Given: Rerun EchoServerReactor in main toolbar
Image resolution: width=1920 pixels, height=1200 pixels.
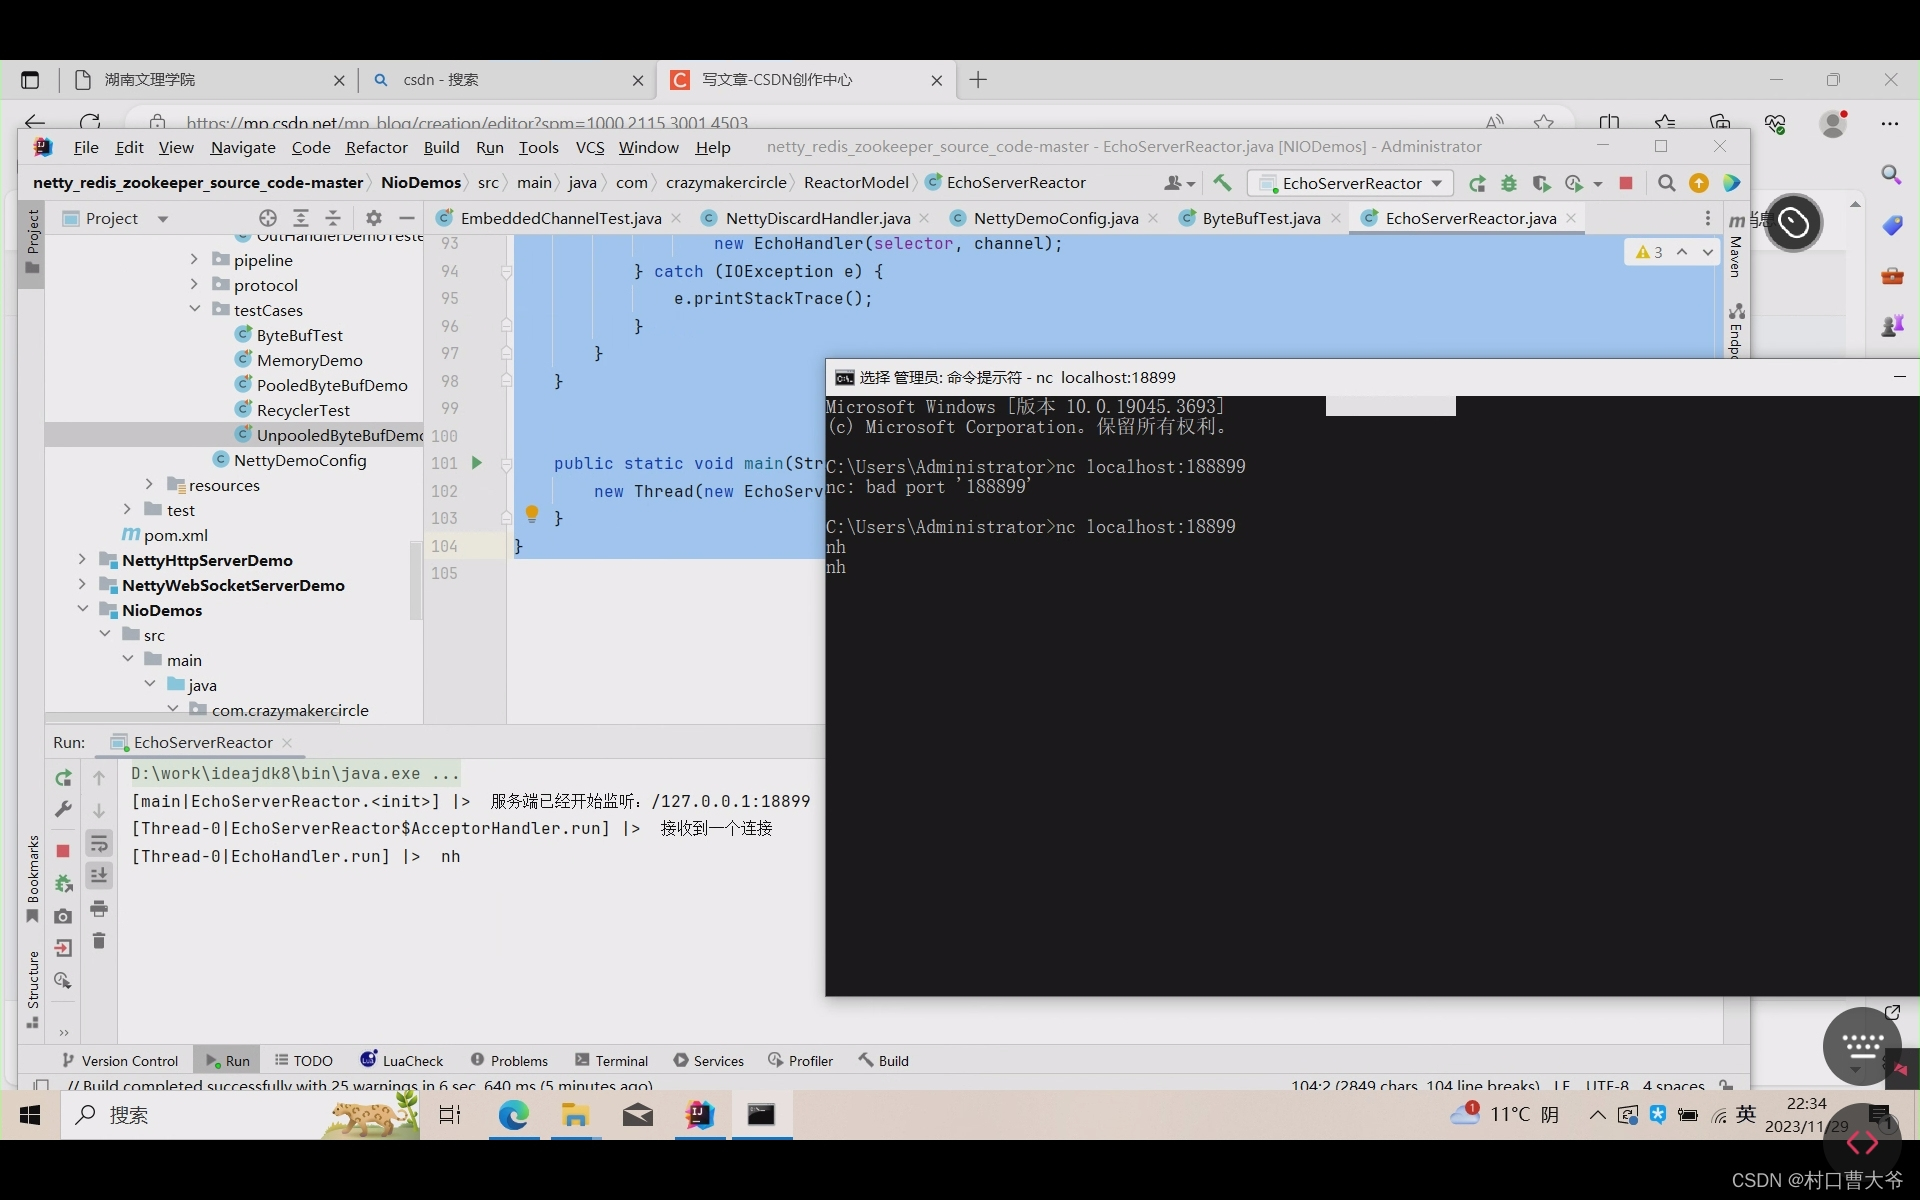Looking at the screenshot, I should click(x=1477, y=183).
